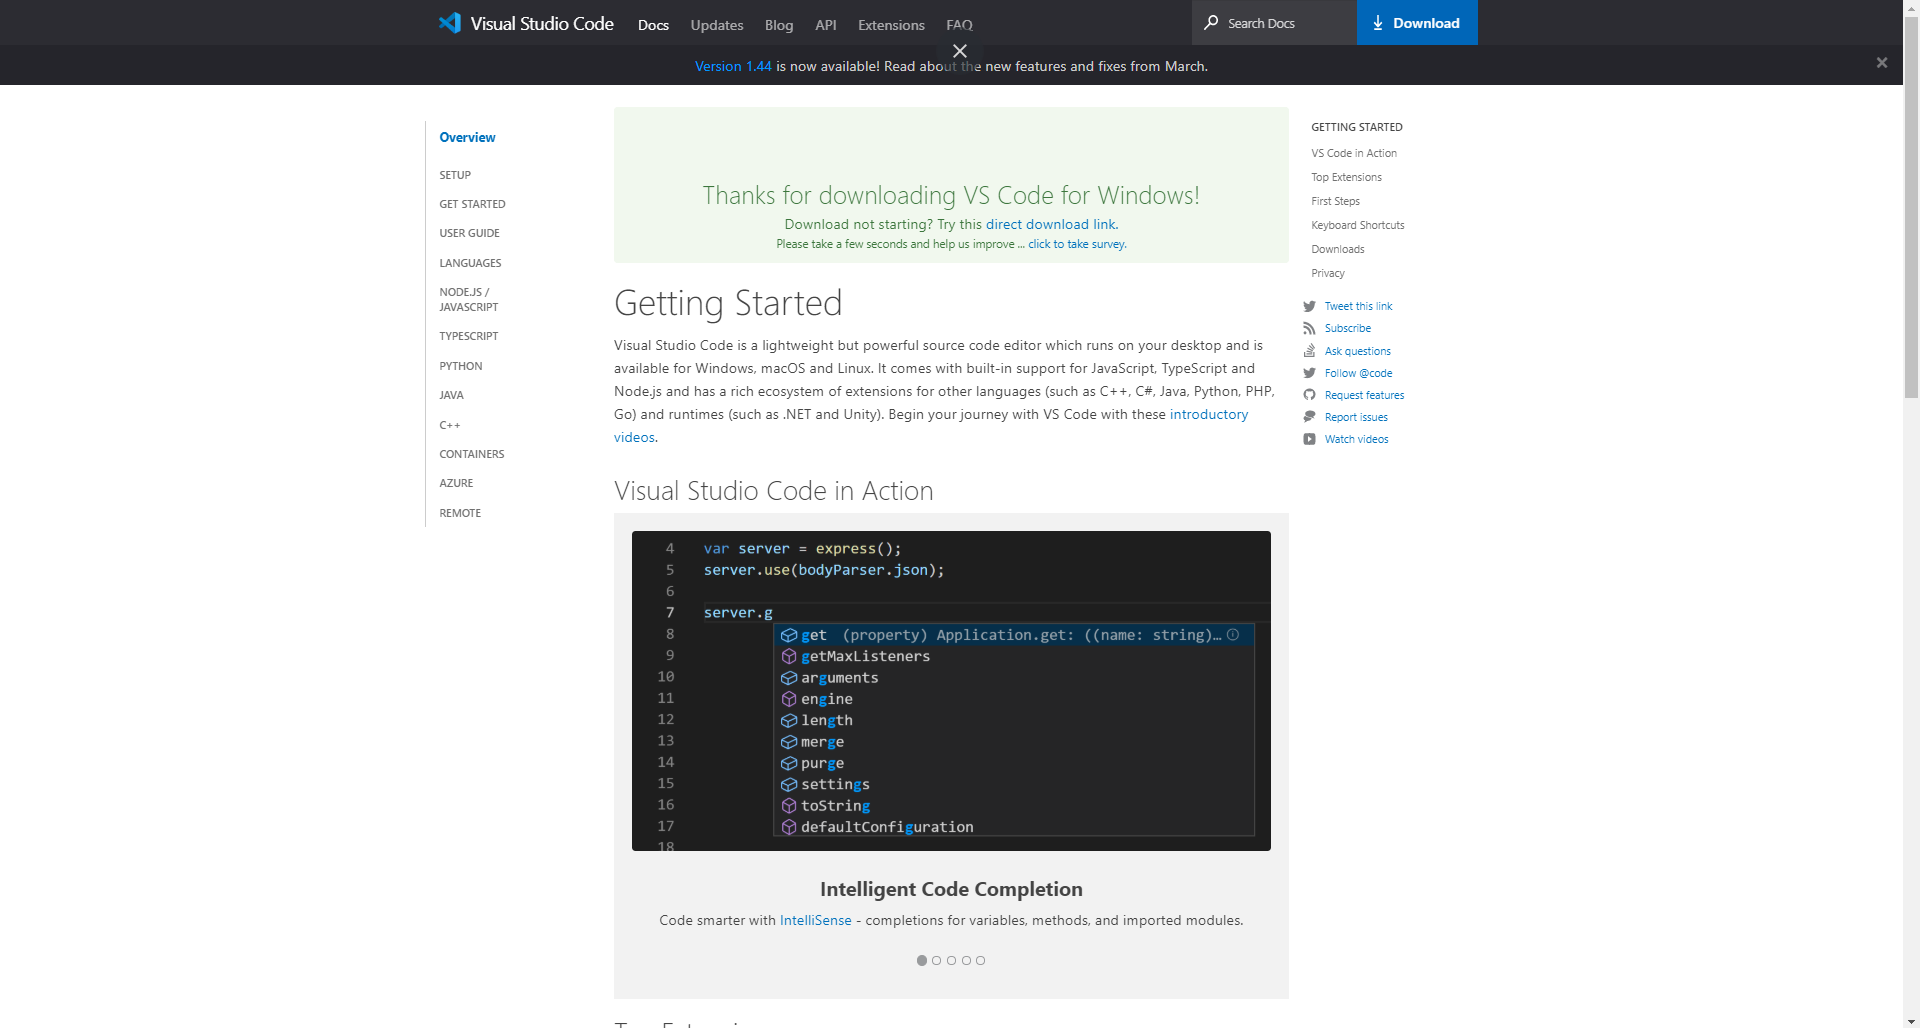Click the direct download link
Viewport: 1920px width, 1028px height.
pos(1051,224)
